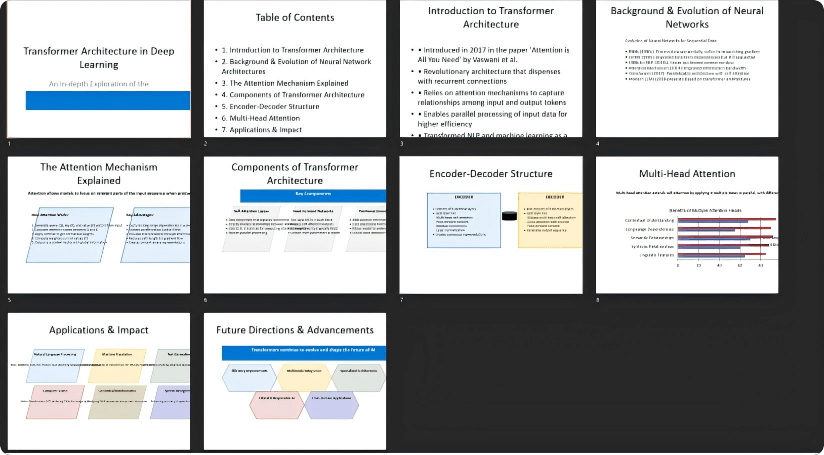Click the '3. The Attention Mechanism Explained' contents entry

(282, 83)
